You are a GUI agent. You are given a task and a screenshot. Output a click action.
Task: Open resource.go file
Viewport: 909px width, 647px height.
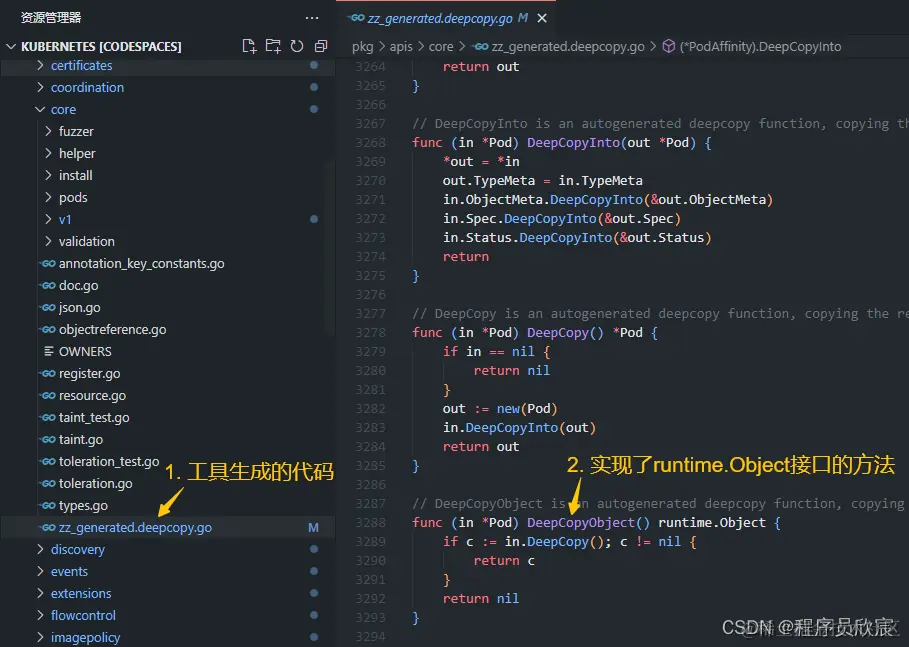(92, 396)
